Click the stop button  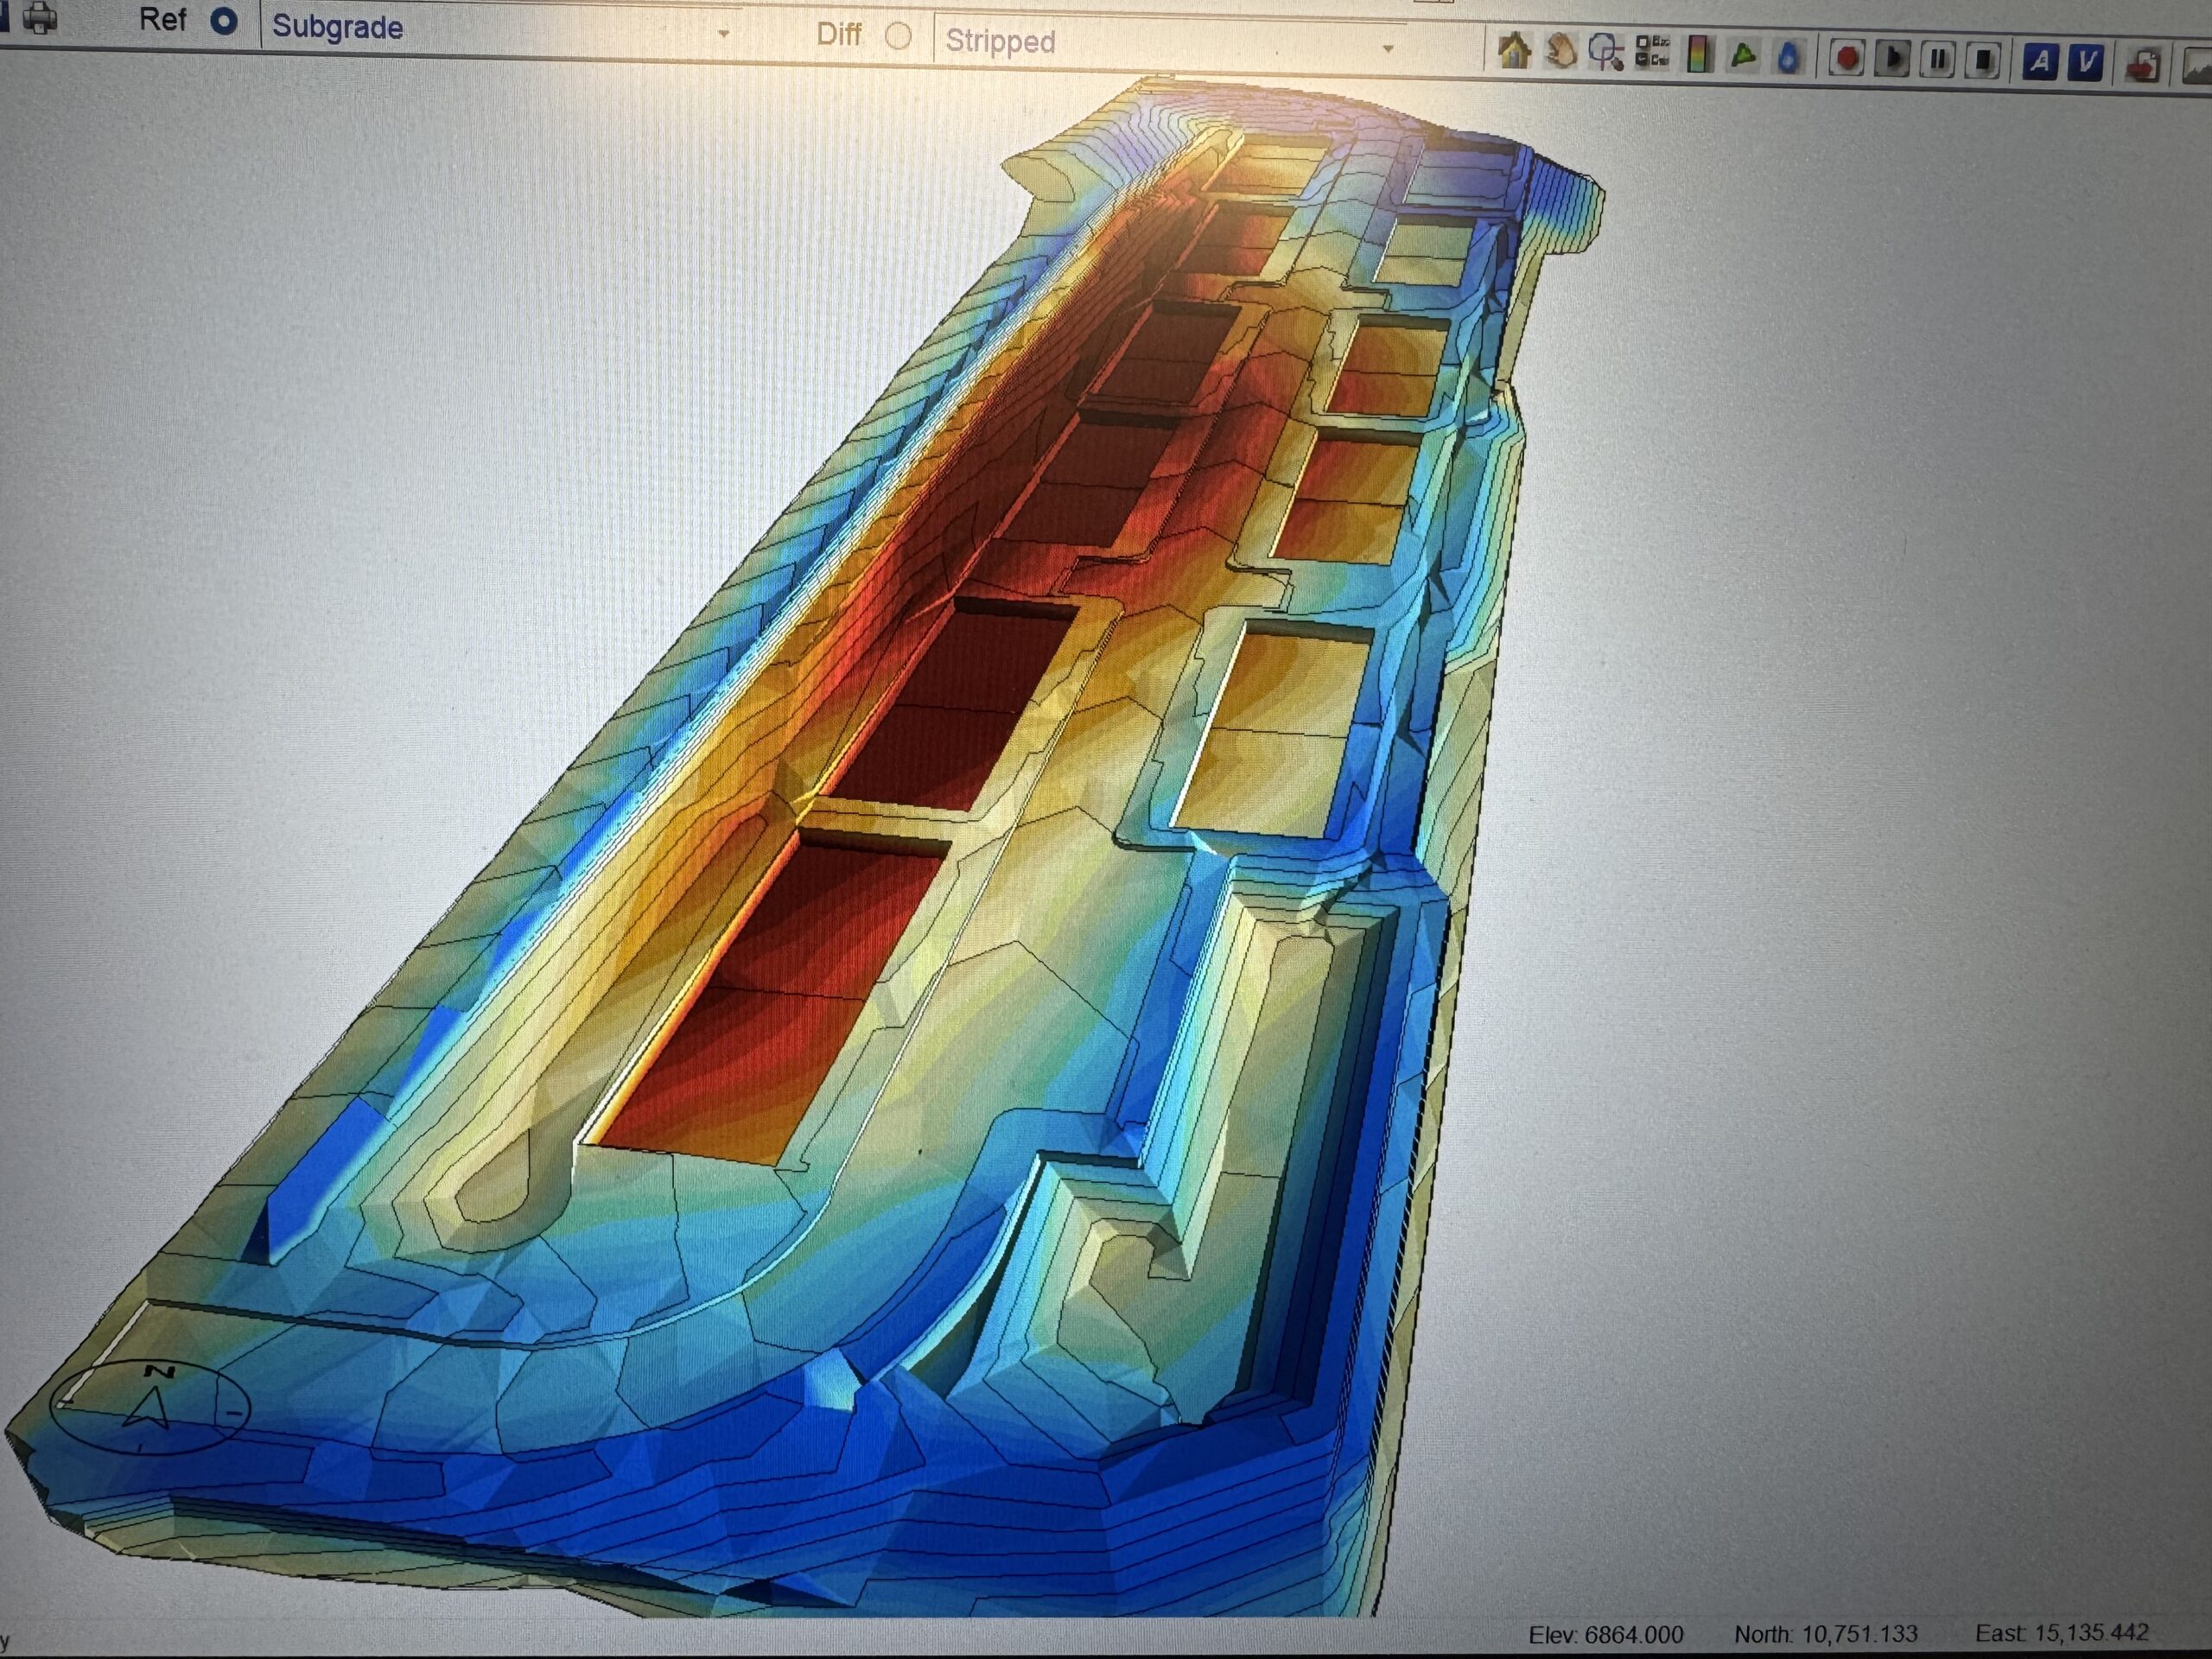1983,62
